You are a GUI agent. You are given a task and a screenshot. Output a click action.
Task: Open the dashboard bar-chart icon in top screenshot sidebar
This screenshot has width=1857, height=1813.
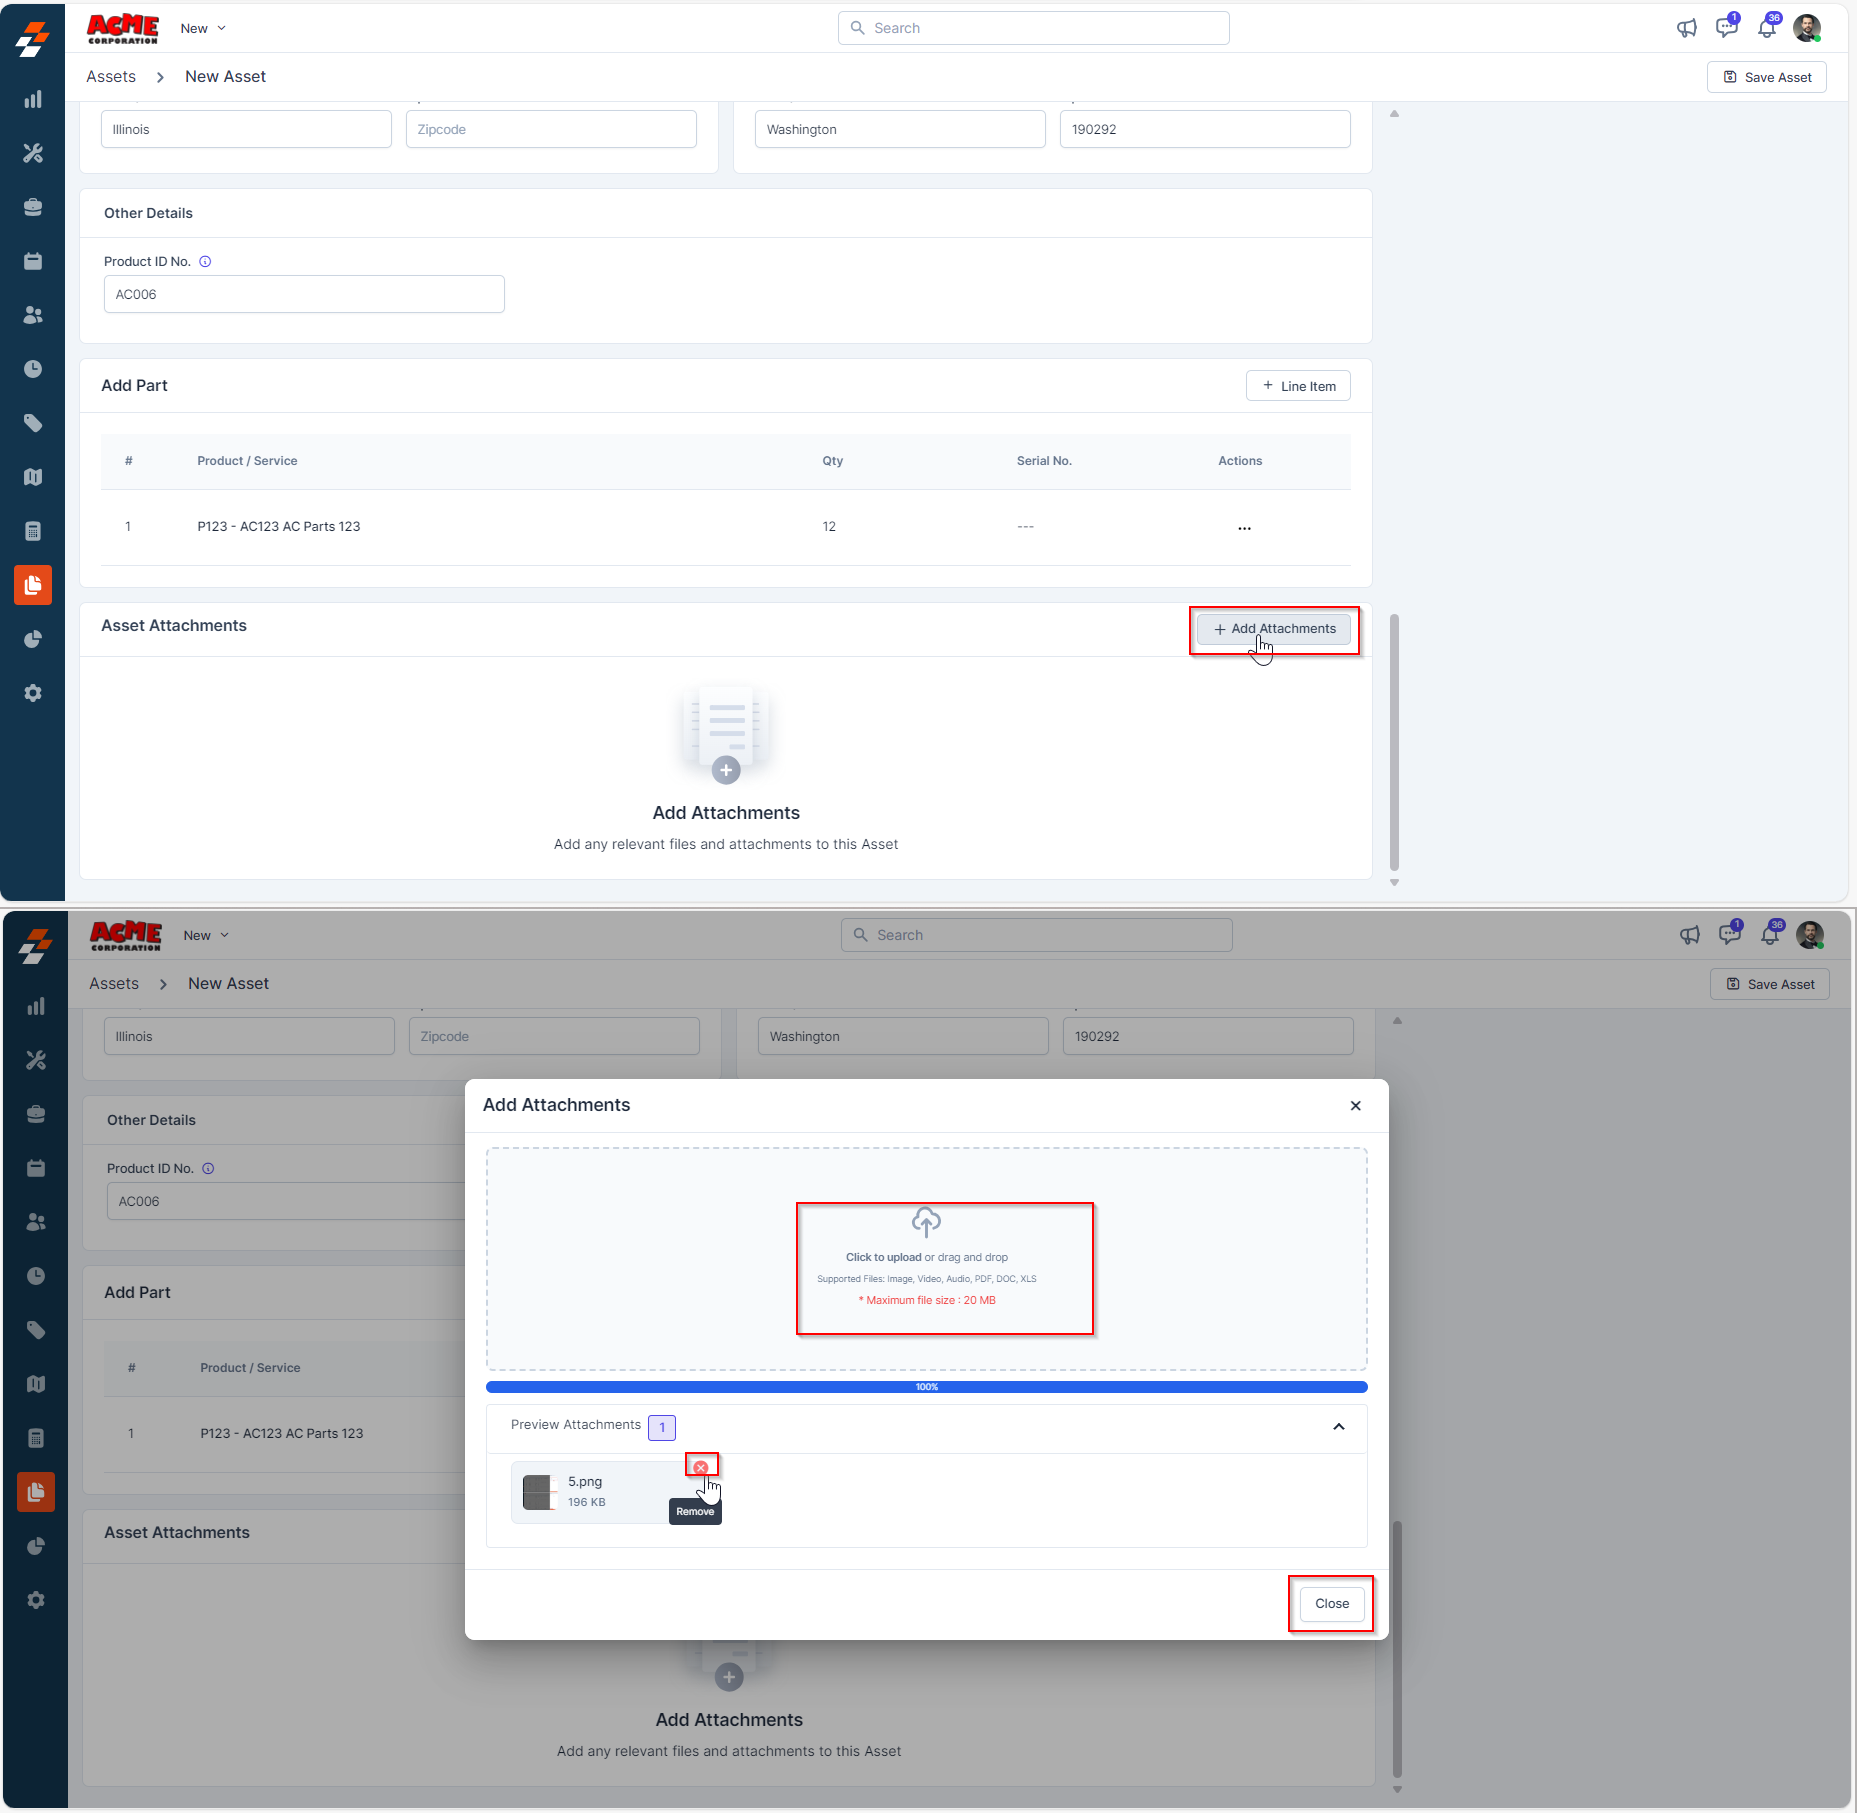[x=33, y=99]
